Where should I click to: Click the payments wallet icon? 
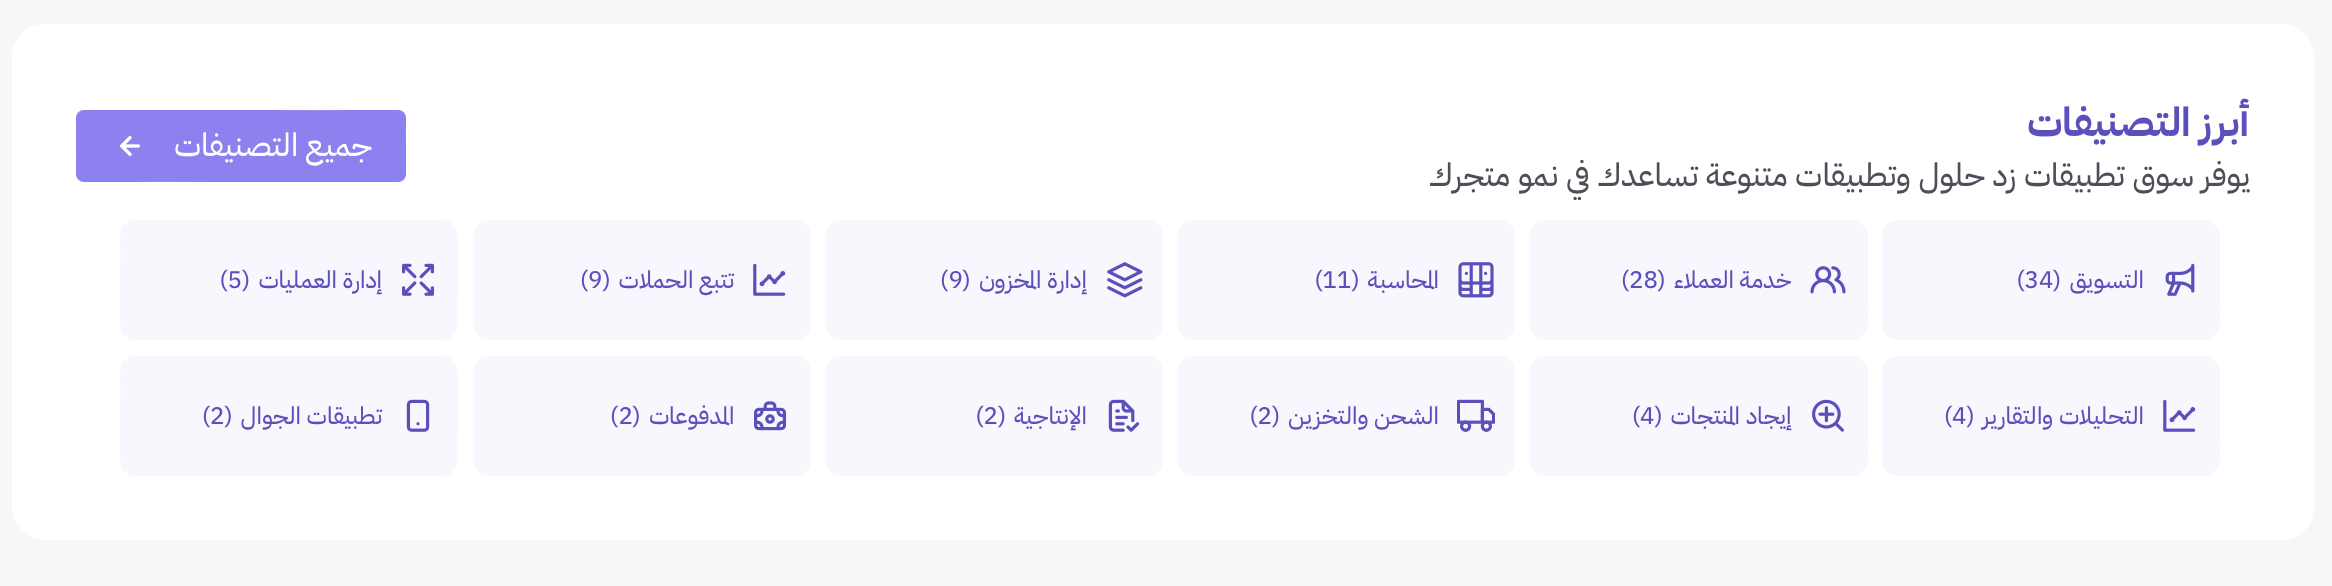click(x=770, y=416)
